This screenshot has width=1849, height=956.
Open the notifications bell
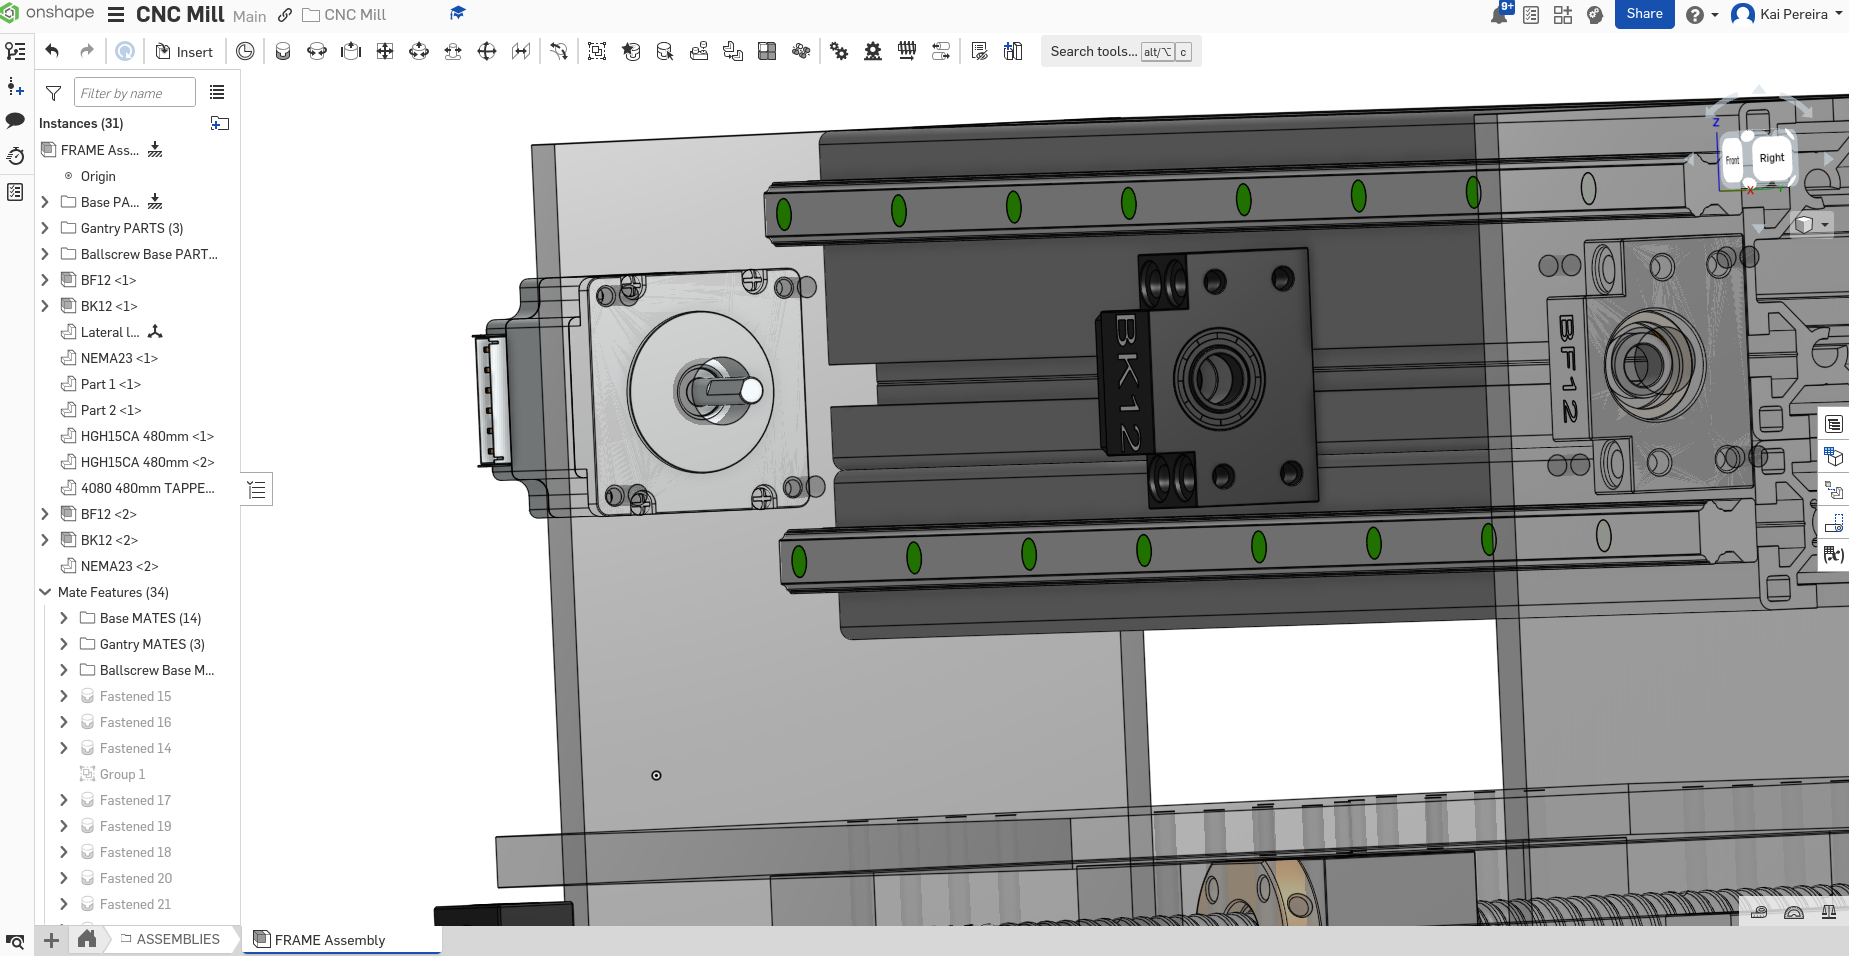point(1499,14)
